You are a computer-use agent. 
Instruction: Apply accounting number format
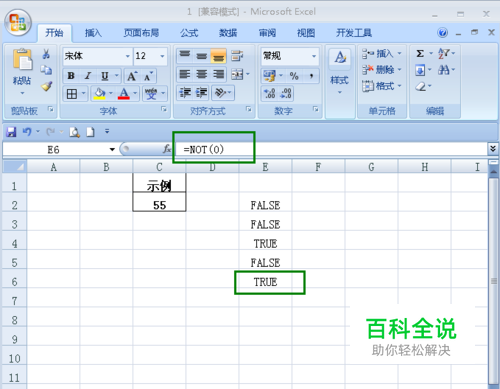tap(270, 76)
